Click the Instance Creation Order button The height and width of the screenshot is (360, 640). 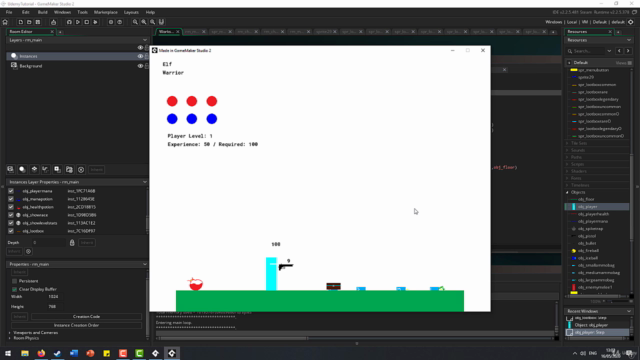pos(76,326)
